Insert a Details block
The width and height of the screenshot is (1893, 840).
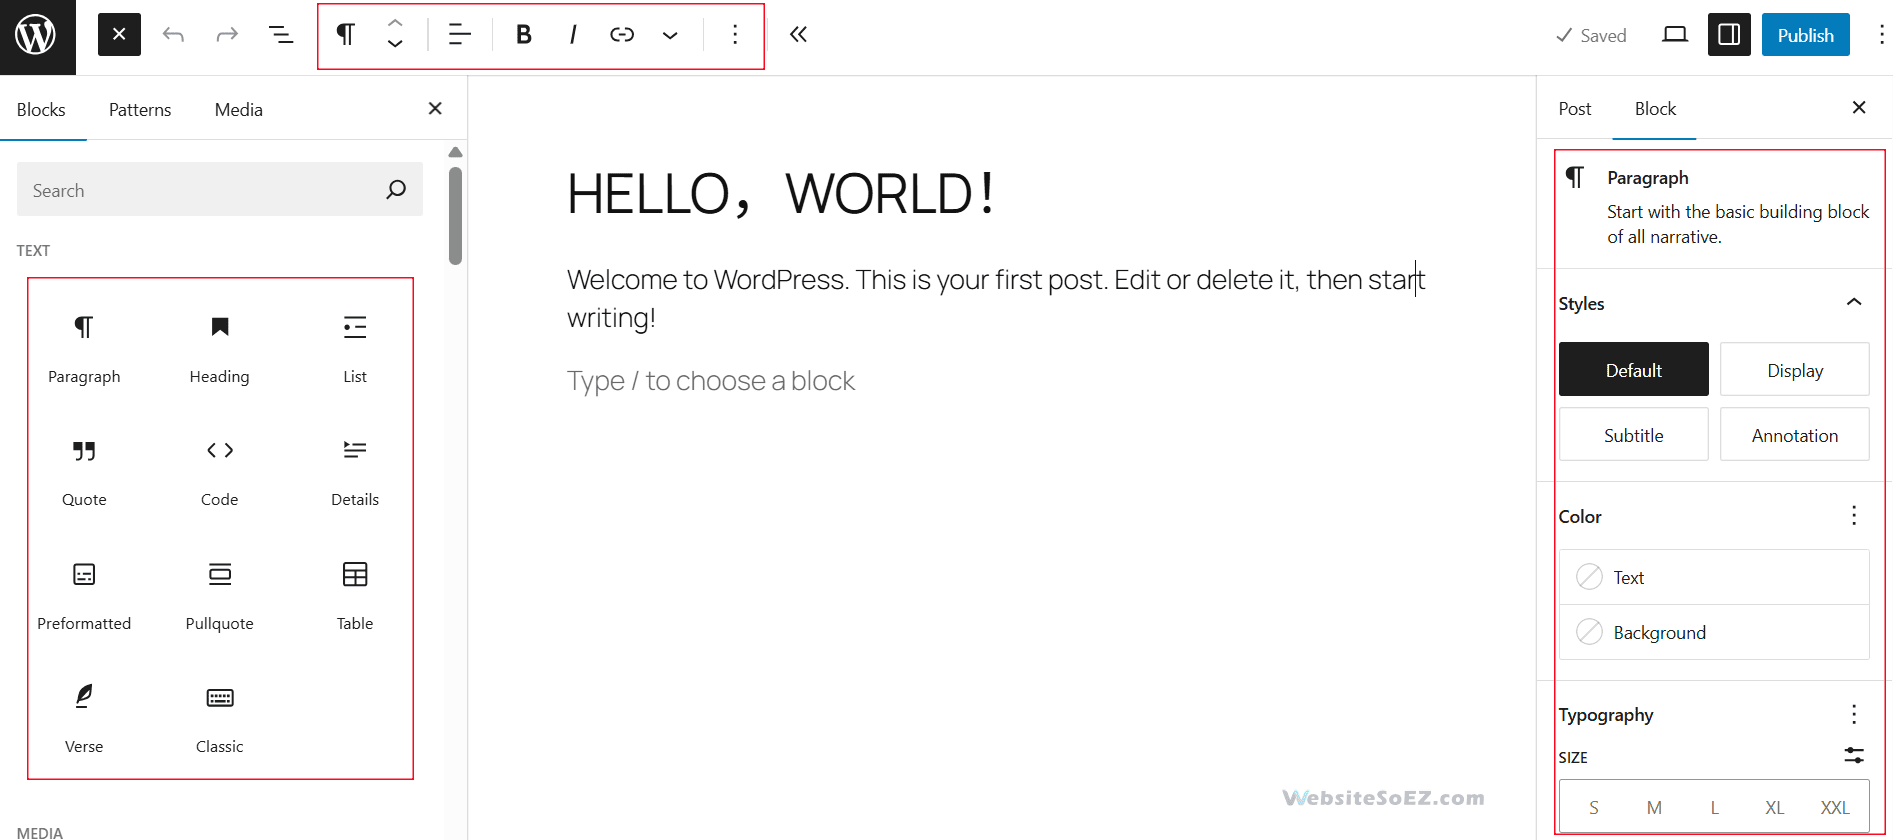[x=355, y=471]
